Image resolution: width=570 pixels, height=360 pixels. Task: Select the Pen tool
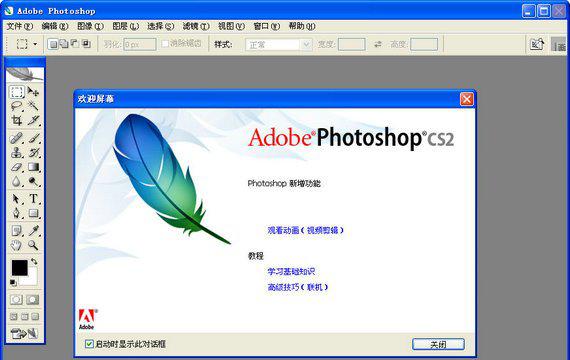17,213
